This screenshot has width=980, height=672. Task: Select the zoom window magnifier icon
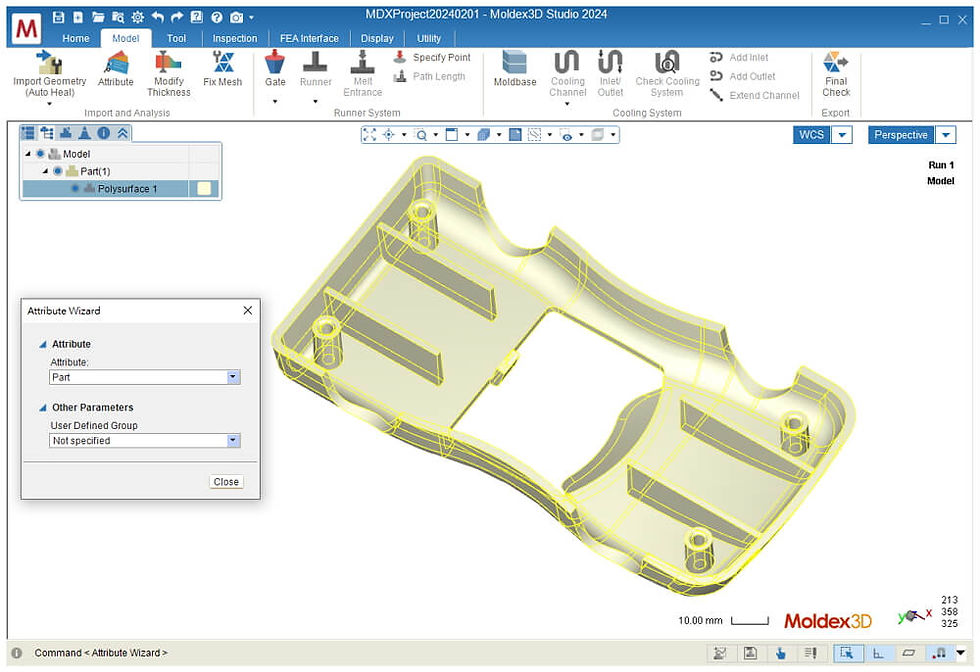point(421,134)
